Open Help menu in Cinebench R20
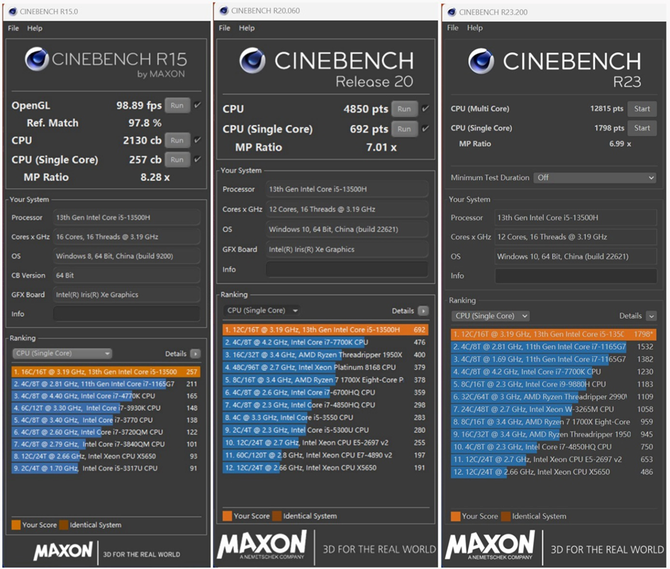This screenshot has width=670, height=569. [247, 28]
